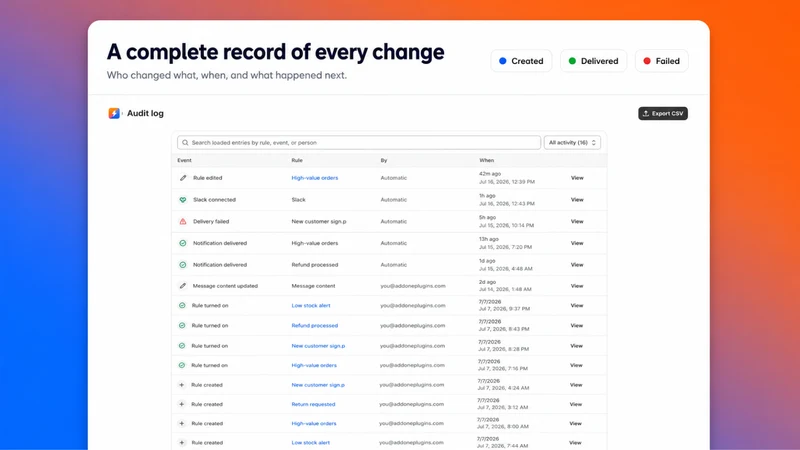The image size is (800, 450).
Task: Click the red warning icon beside Delivery failed
Action: tap(183, 221)
